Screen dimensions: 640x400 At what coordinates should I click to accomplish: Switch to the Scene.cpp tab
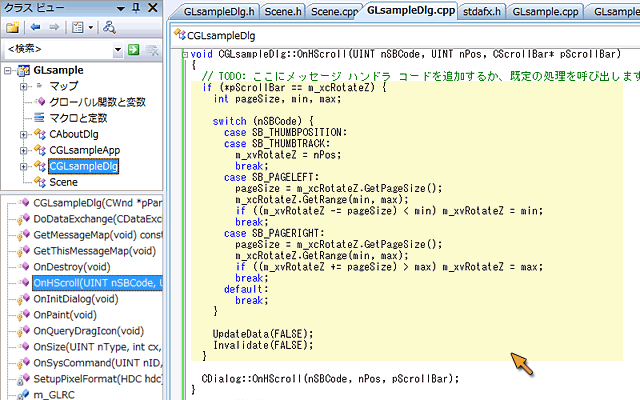pyautogui.click(x=334, y=12)
